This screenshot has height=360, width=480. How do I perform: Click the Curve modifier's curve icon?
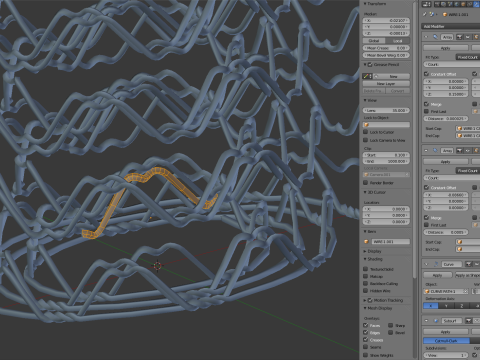(x=436, y=264)
